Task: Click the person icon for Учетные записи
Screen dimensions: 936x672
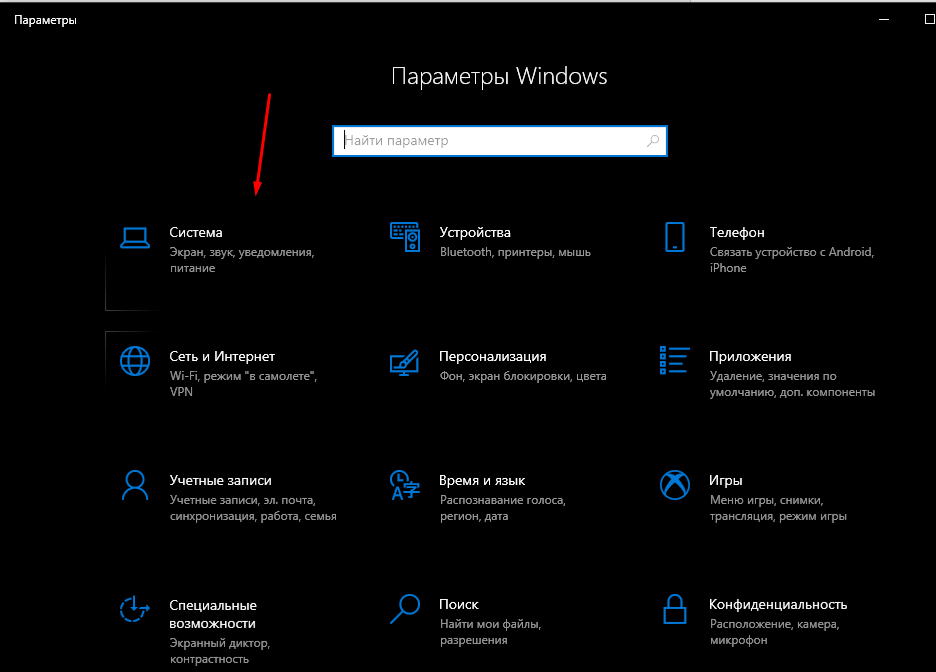Action: tap(134, 485)
